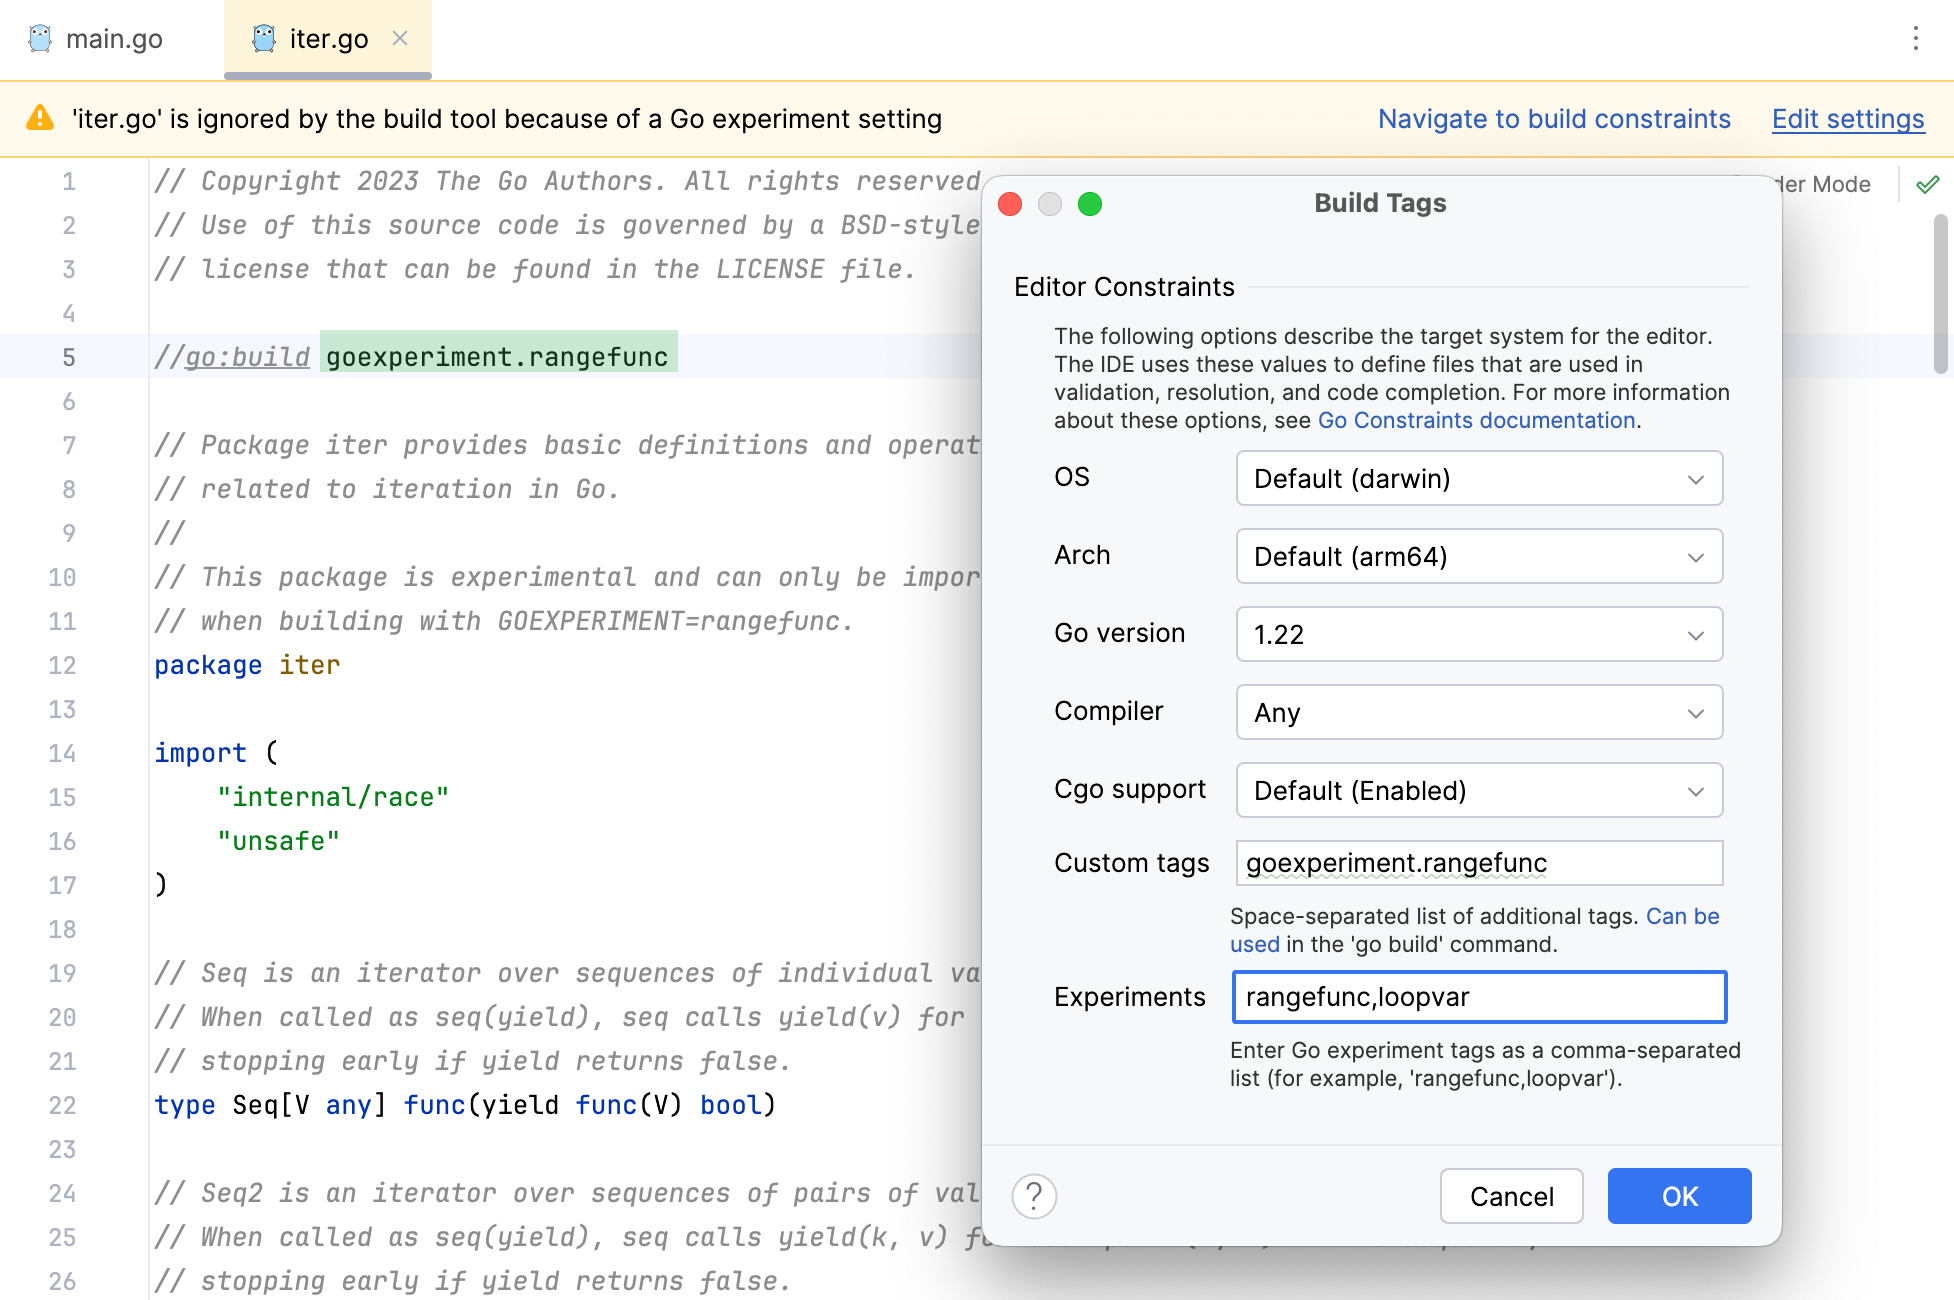Screen dimensions: 1954x1300
Task: Dismiss the dialog with Cancel
Action: pyautogui.click(x=1511, y=1196)
